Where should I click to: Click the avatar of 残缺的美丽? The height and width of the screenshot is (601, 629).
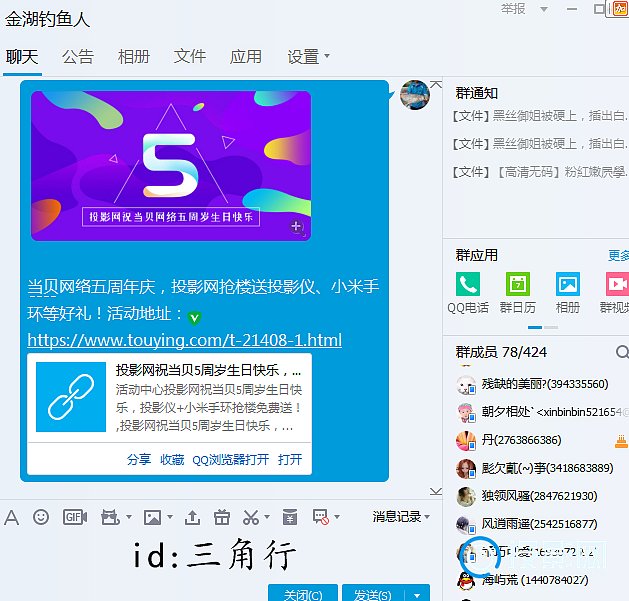(466, 385)
